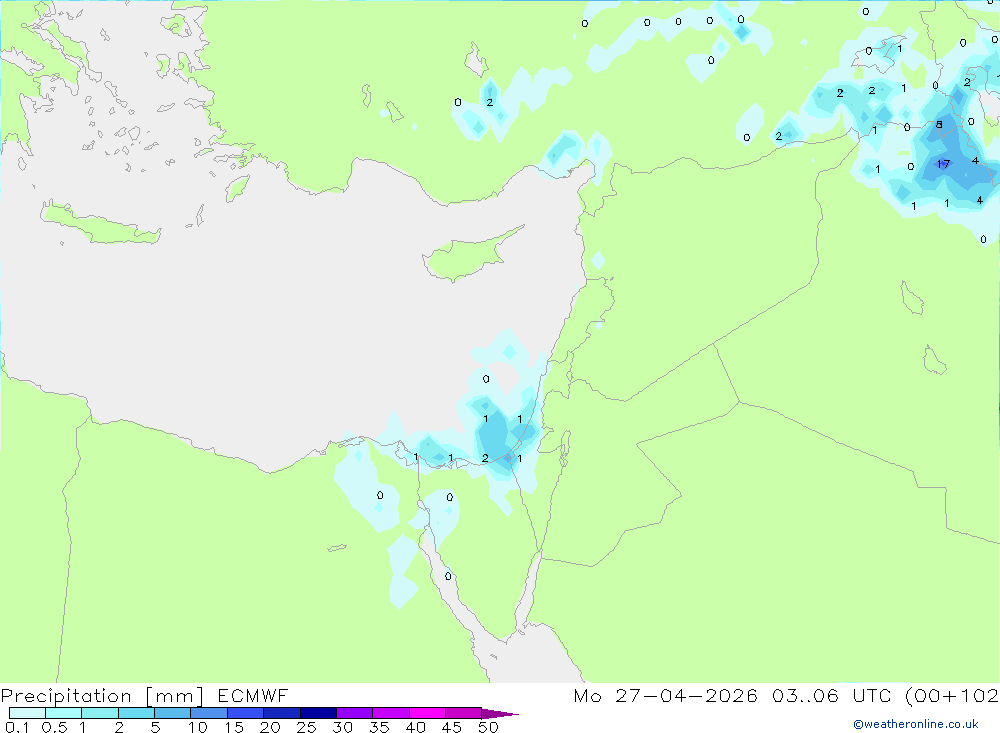Pick the 2–5 mm legend swatch
The height and width of the screenshot is (733, 1000).
point(136,713)
